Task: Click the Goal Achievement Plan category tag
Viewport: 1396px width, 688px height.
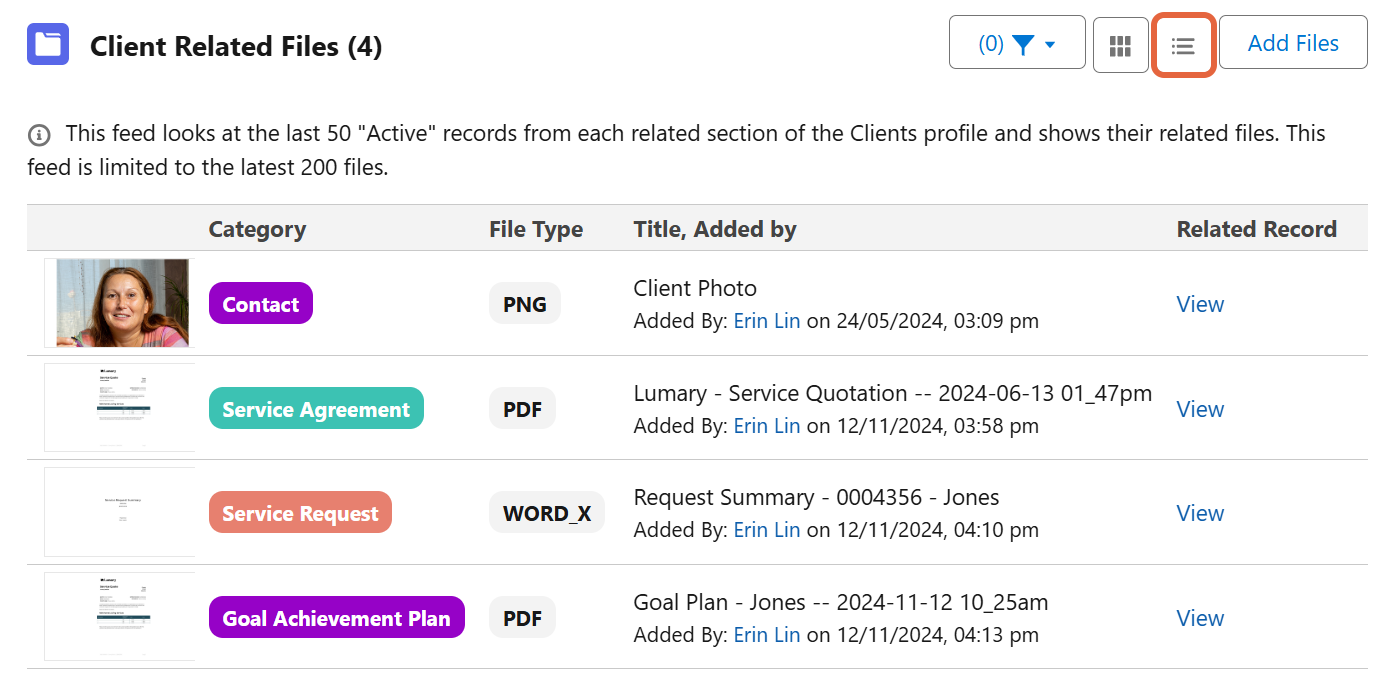Action: pyautogui.click(x=336, y=618)
